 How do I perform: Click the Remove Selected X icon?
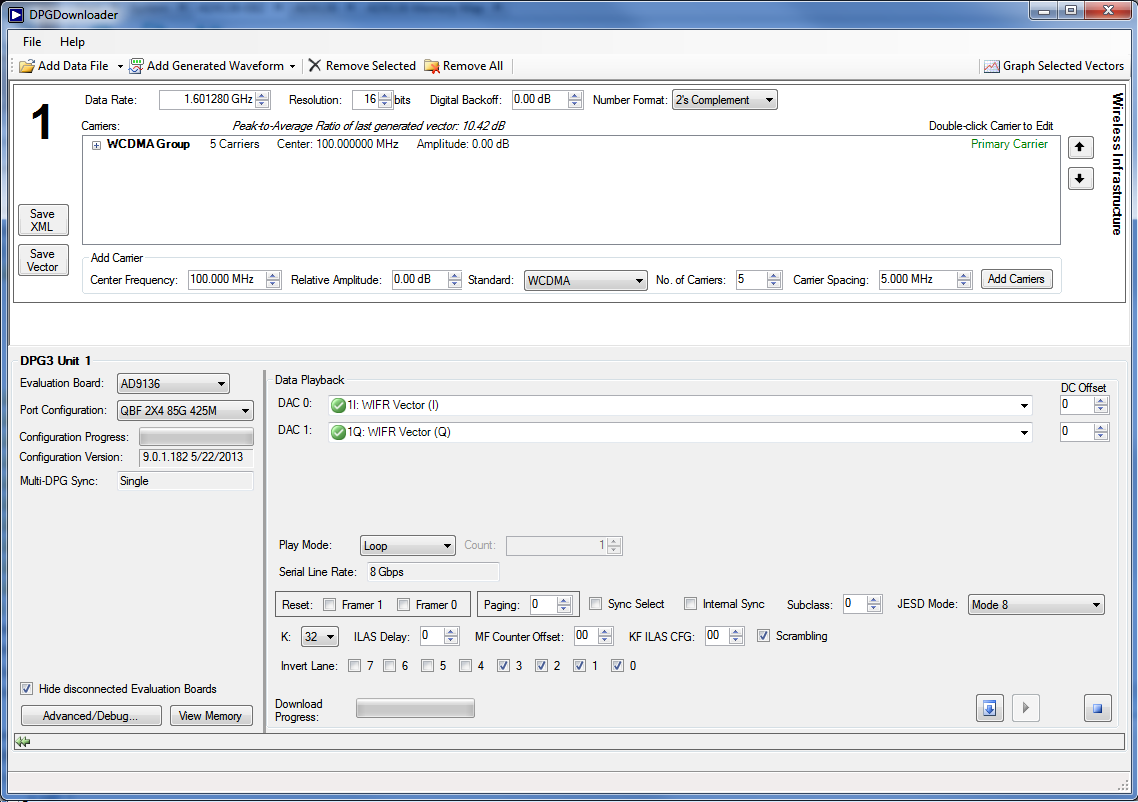pos(315,66)
